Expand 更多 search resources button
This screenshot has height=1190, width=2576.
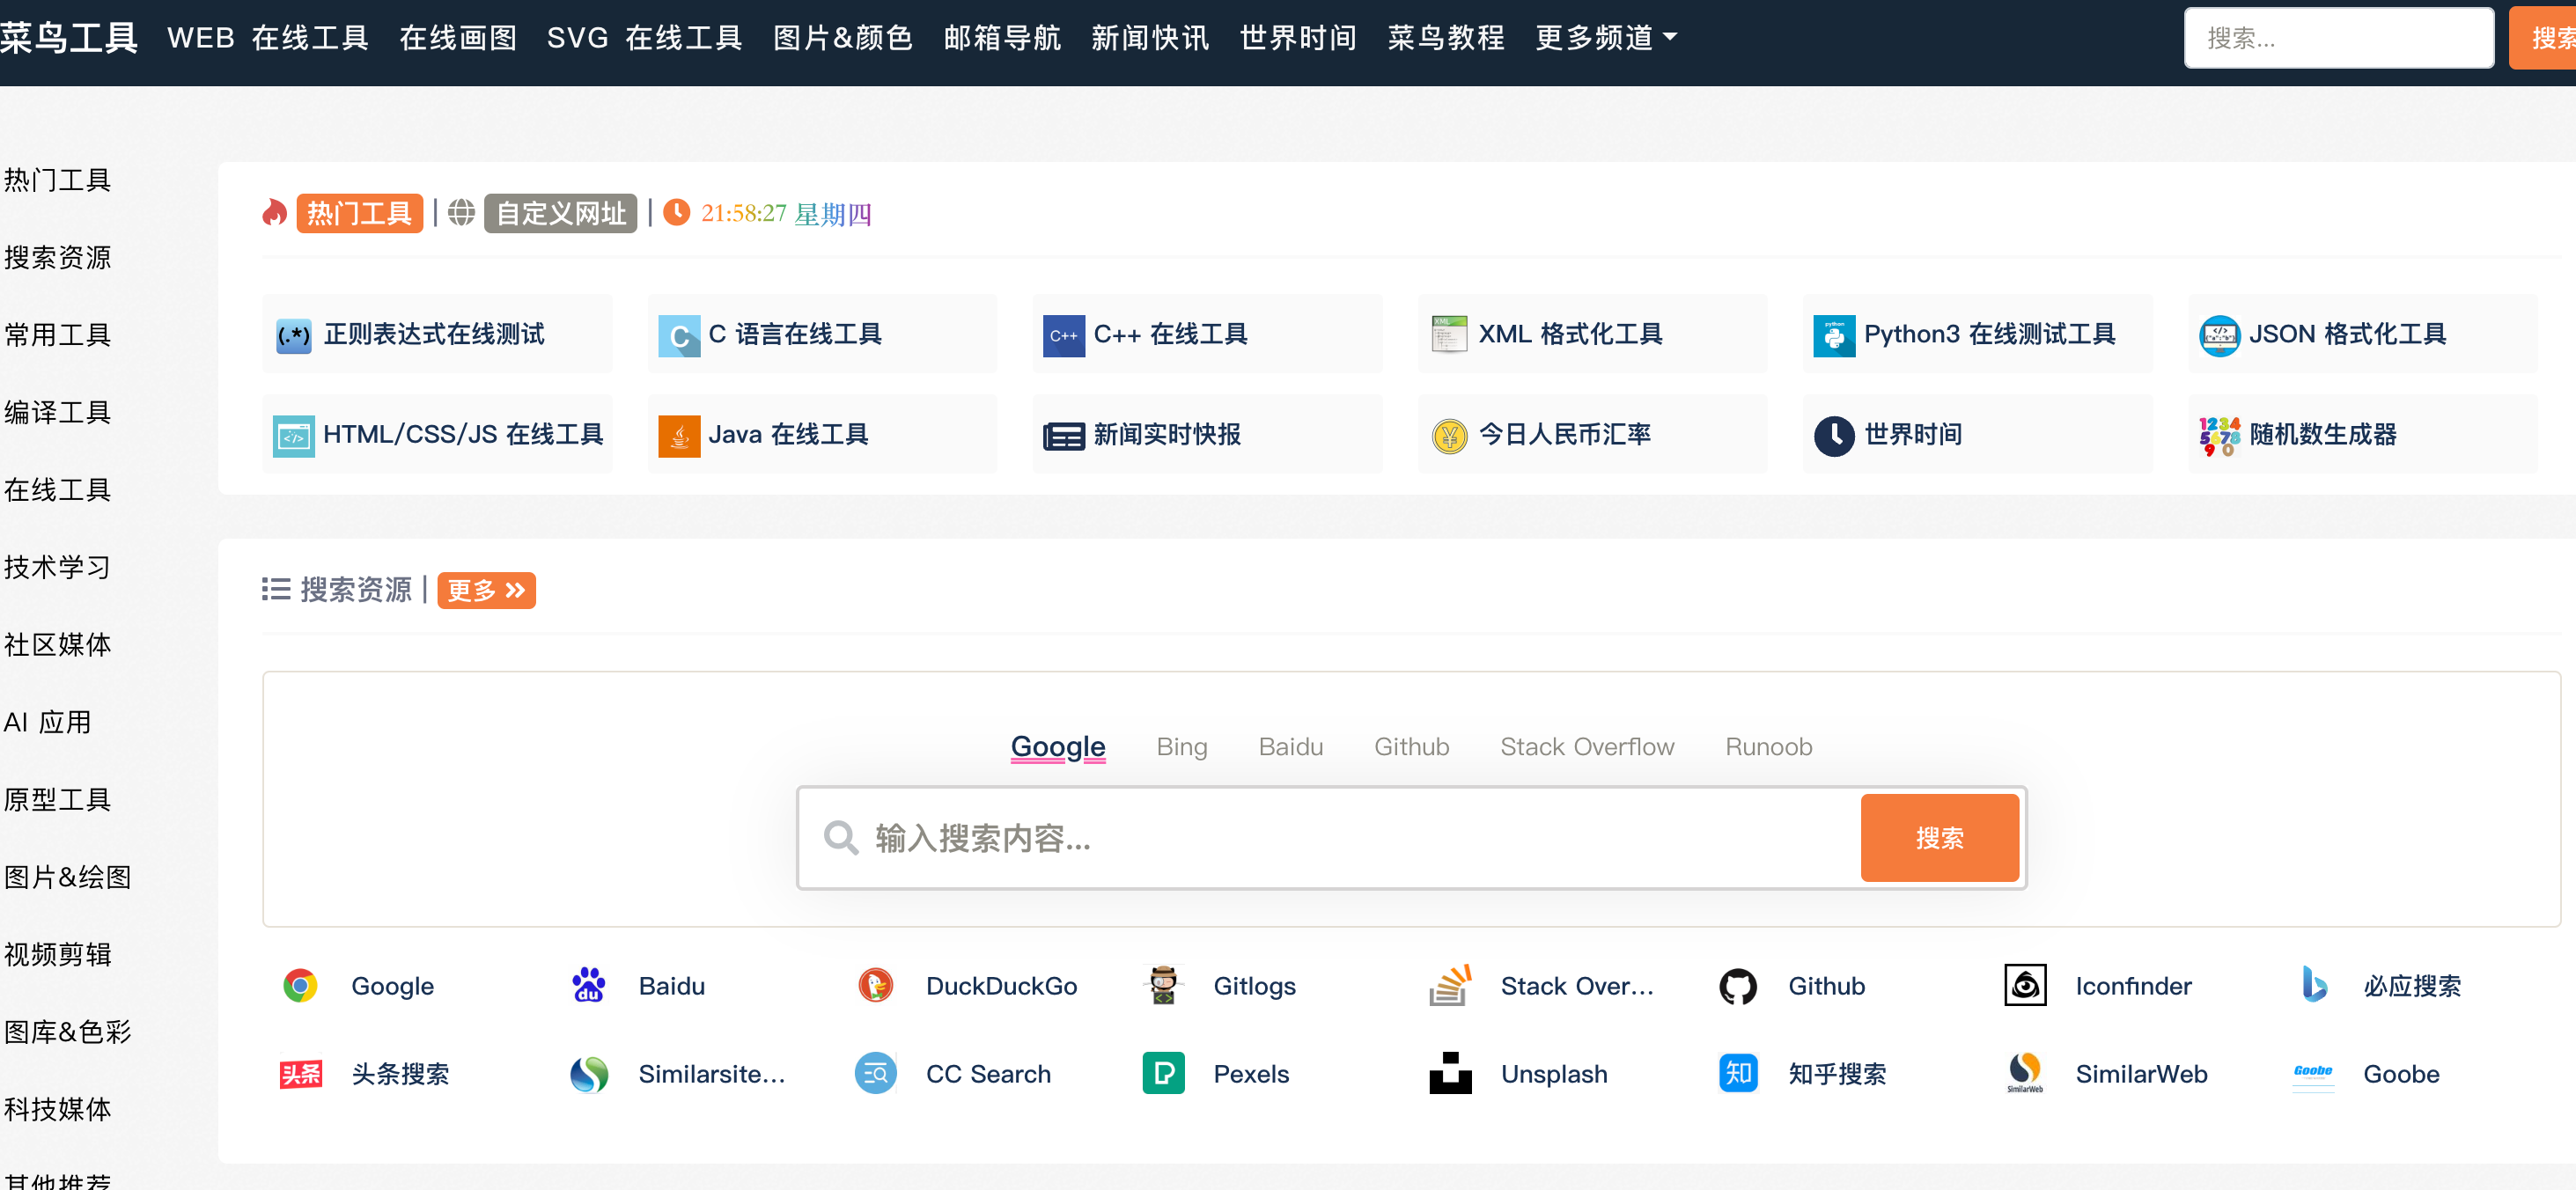(486, 590)
